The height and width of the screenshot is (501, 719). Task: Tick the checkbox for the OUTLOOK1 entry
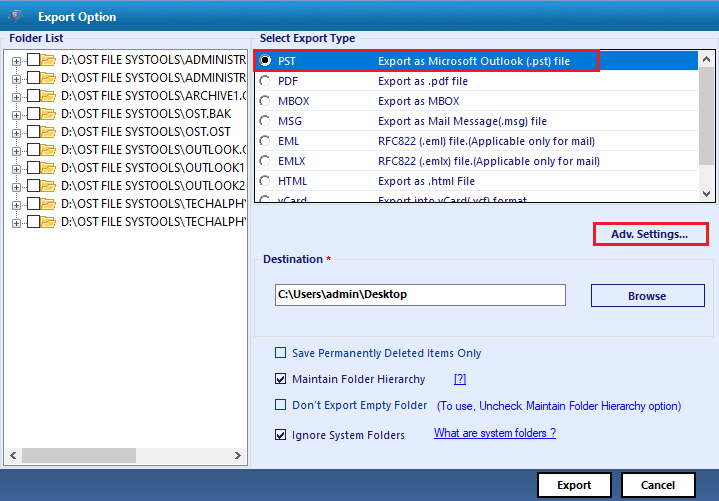[33, 168]
